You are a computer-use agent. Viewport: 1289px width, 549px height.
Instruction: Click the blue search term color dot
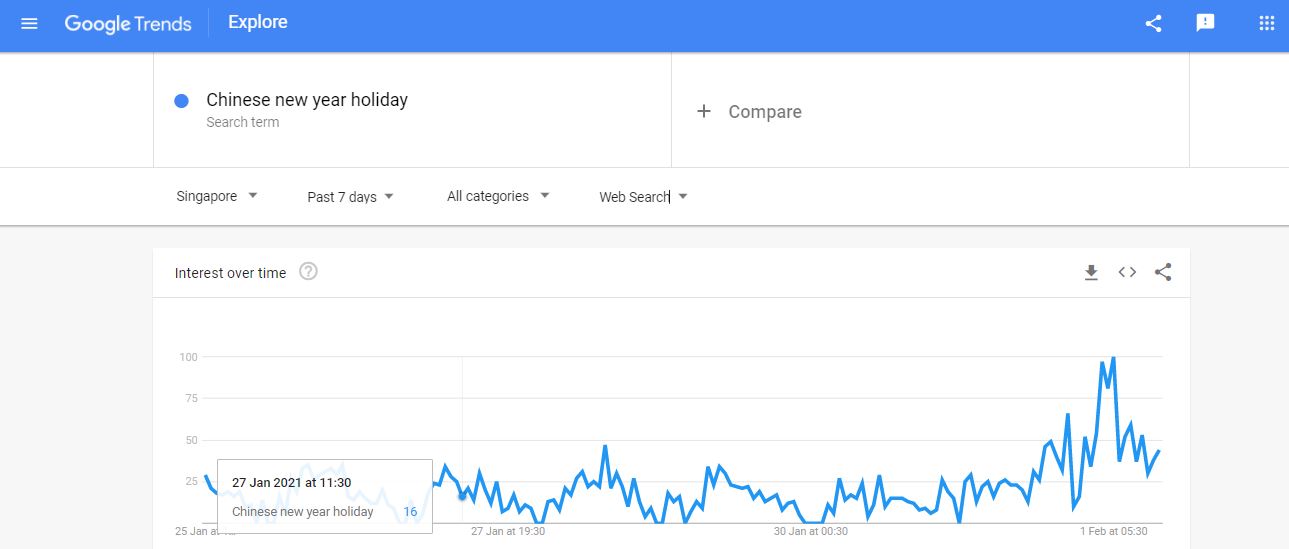click(x=182, y=101)
